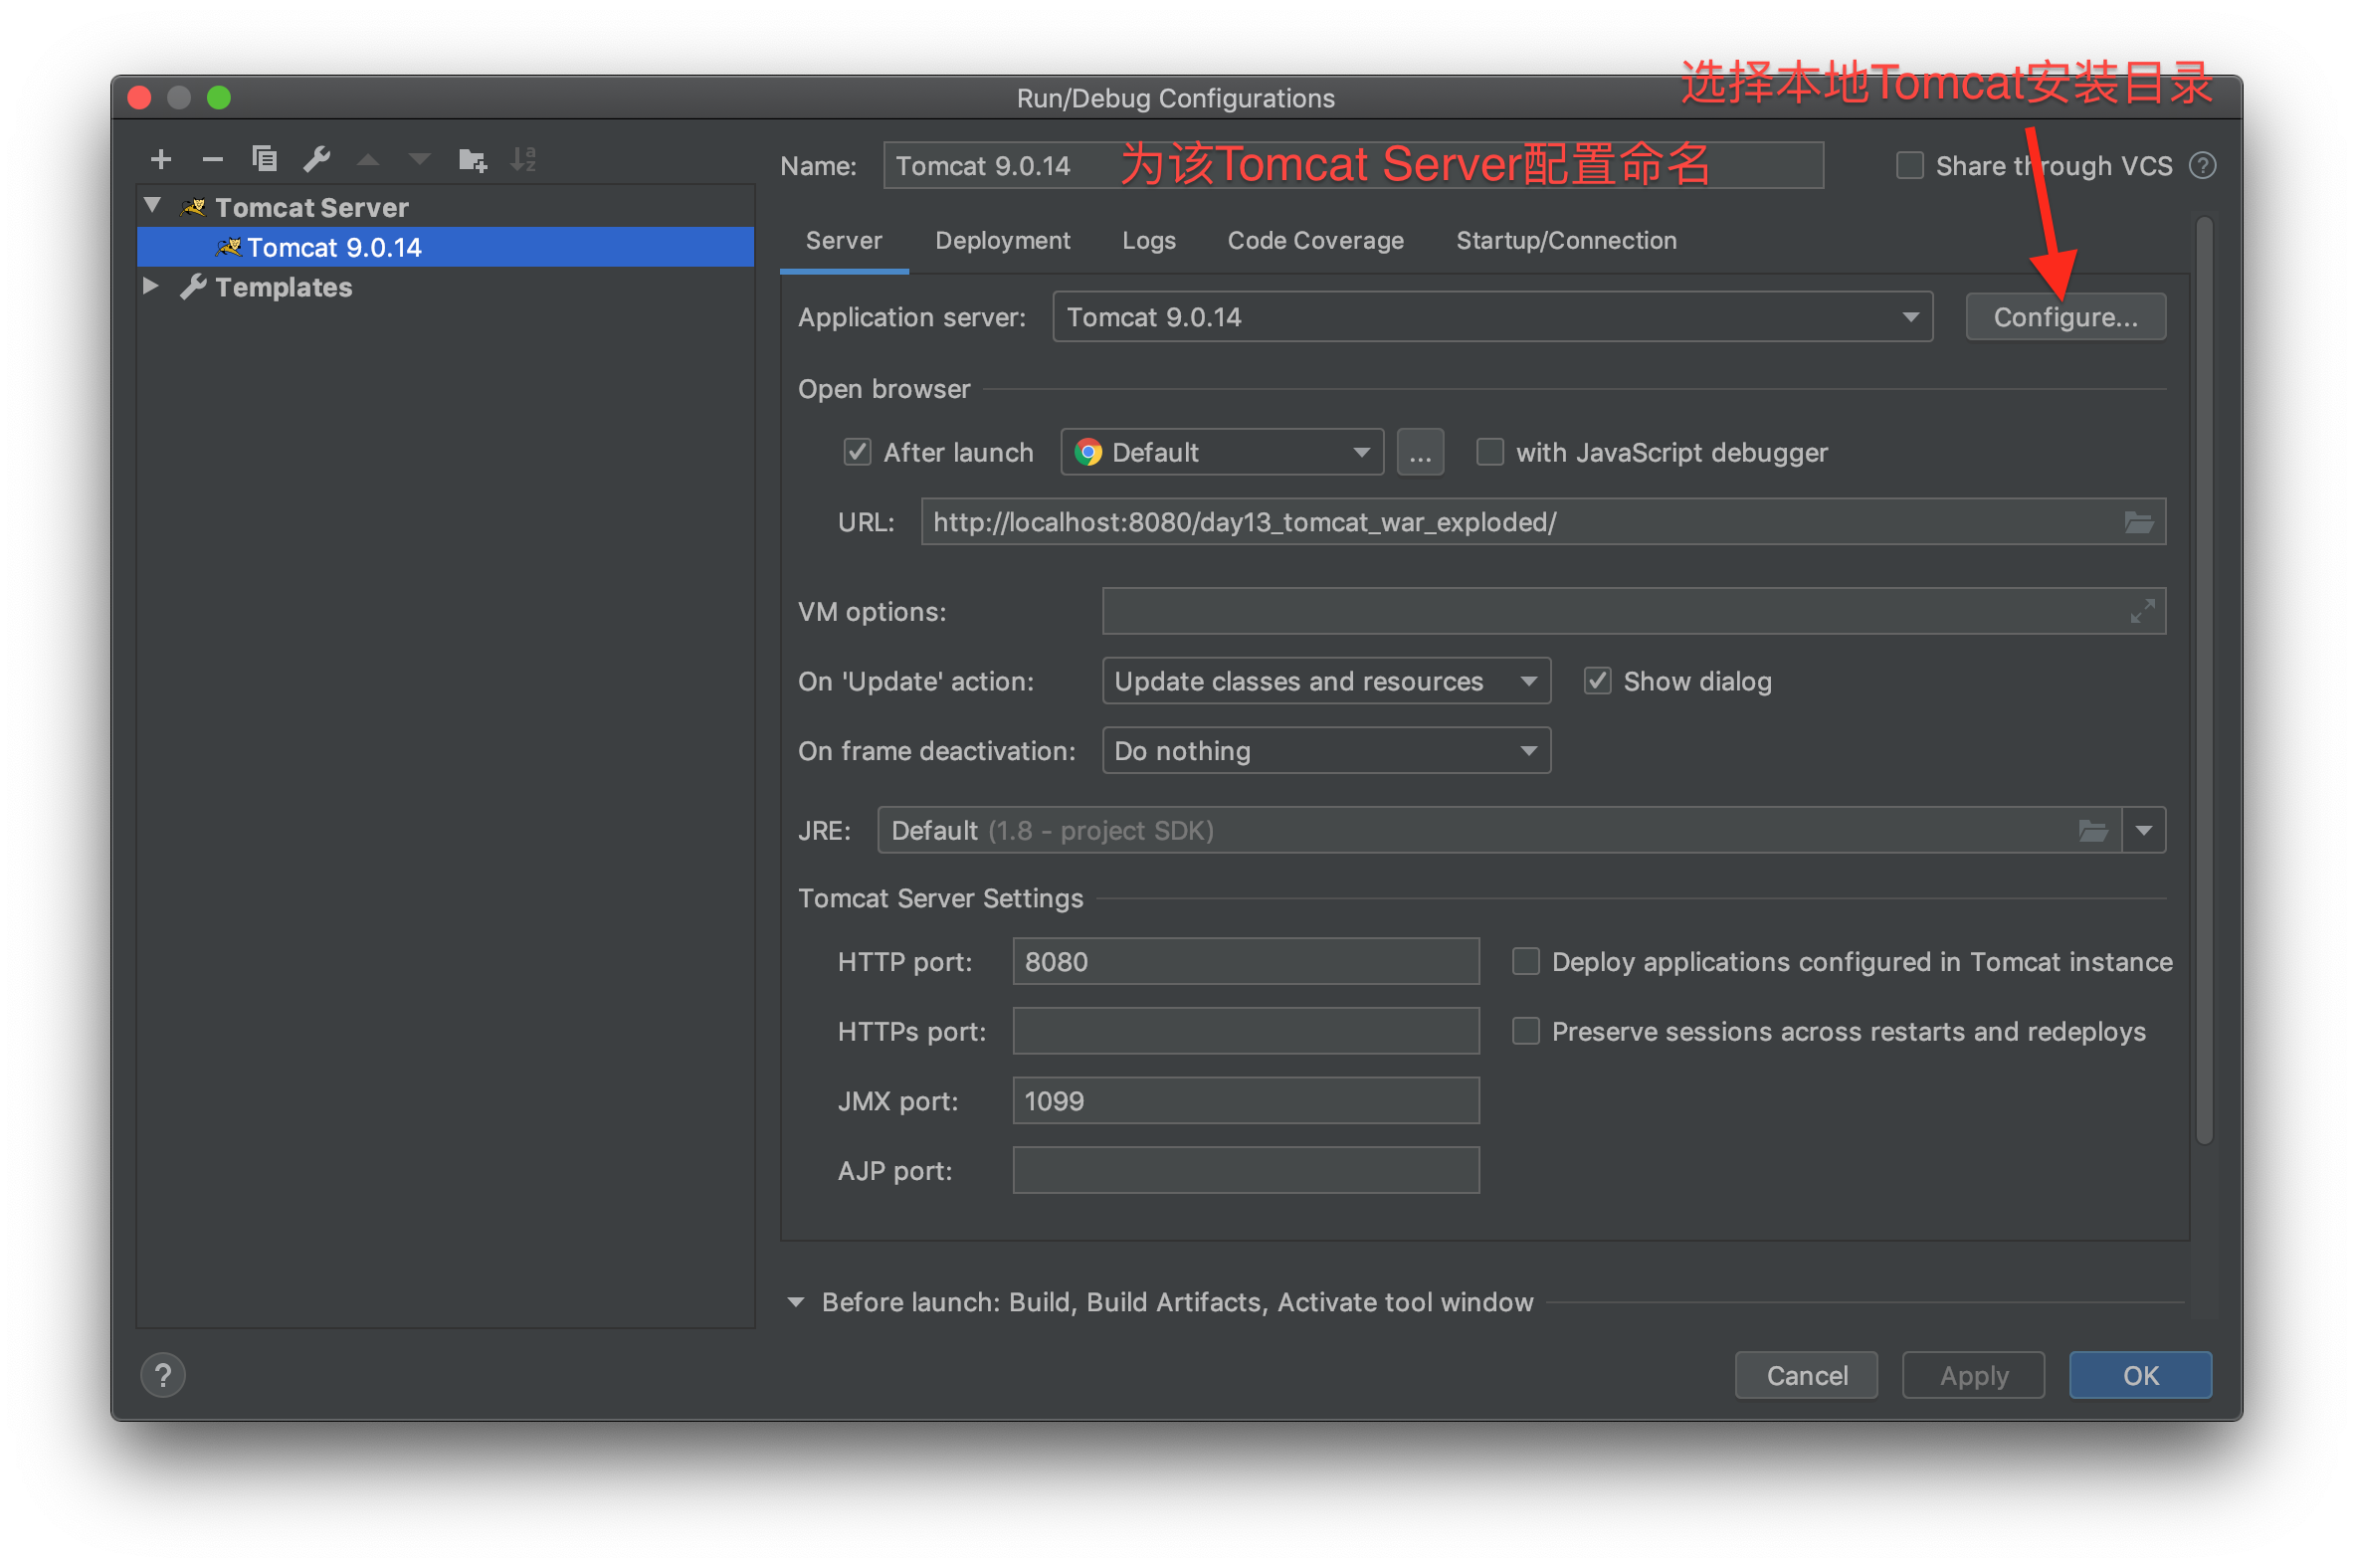Click the HTTP port input field
This screenshot has height=1568, width=2354.
[x=1245, y=961]
